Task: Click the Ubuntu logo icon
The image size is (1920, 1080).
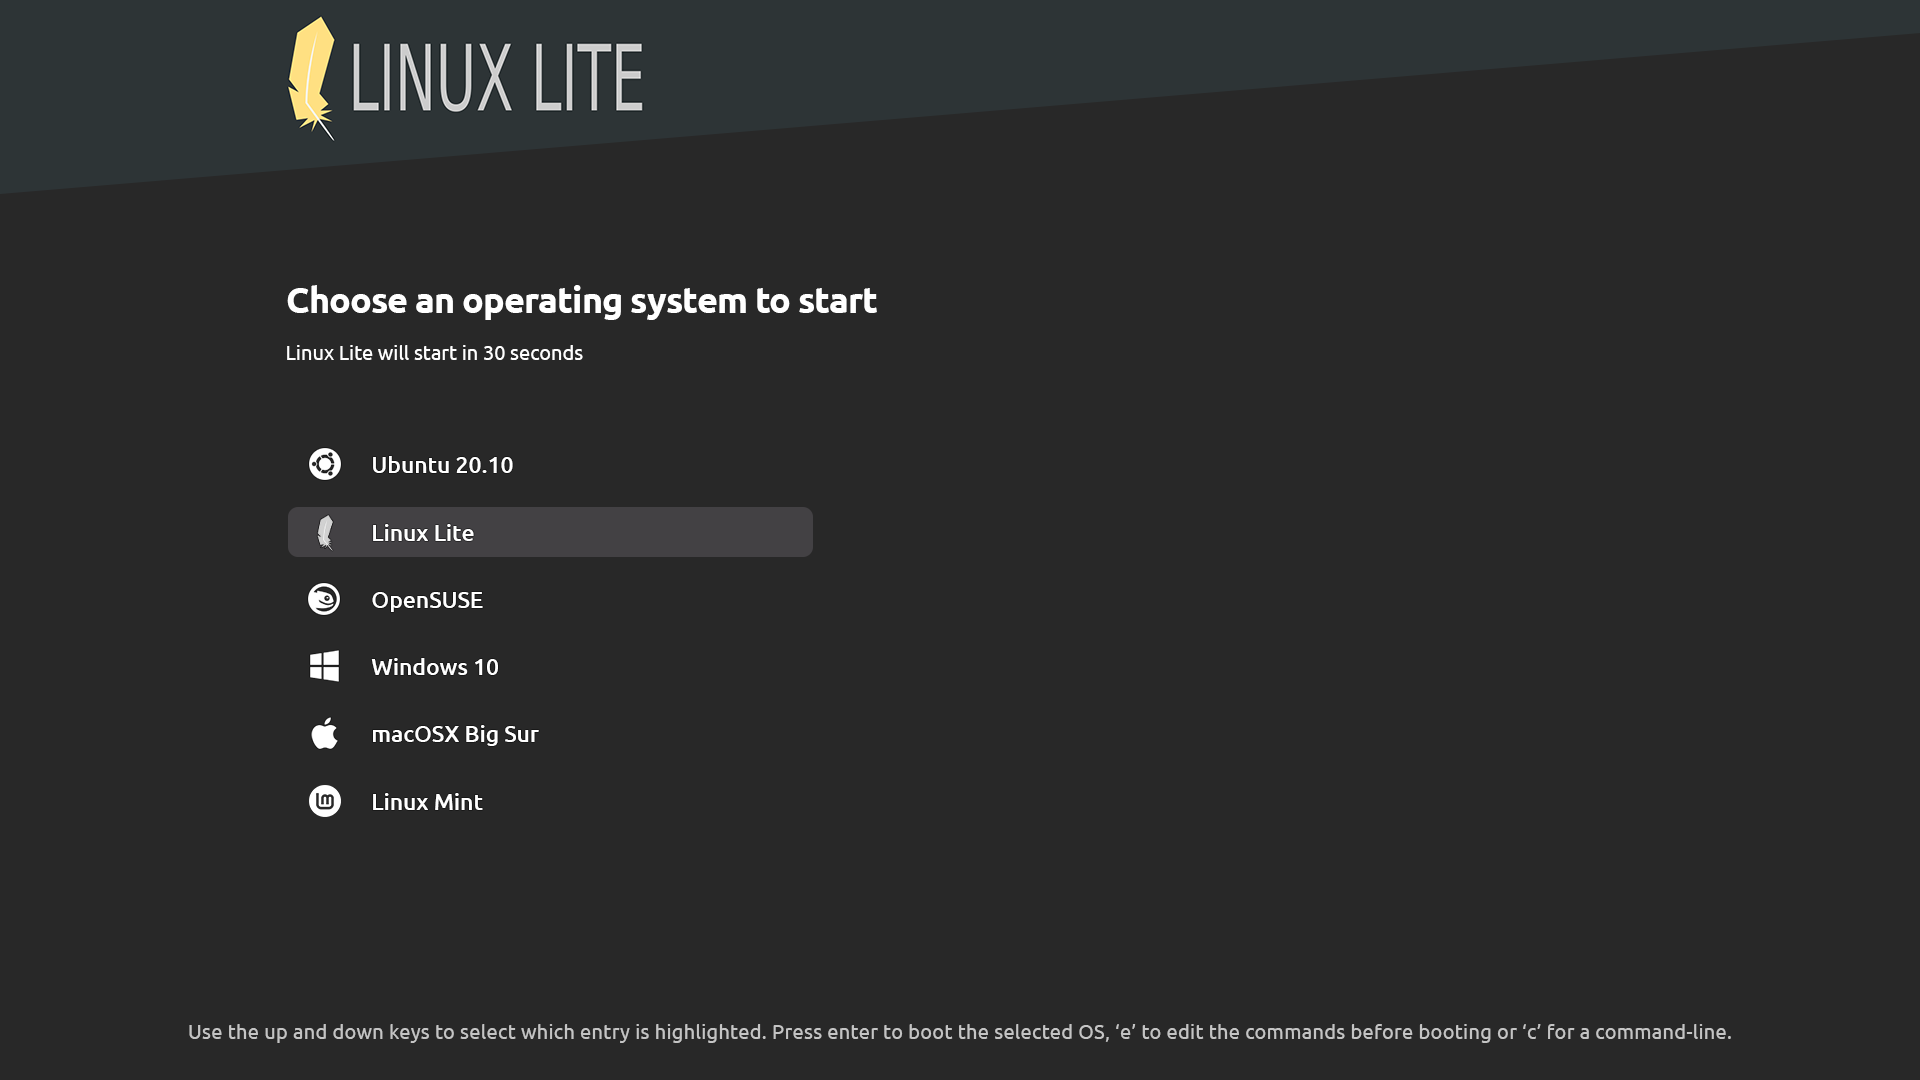Action: click(x=324, y=464)
